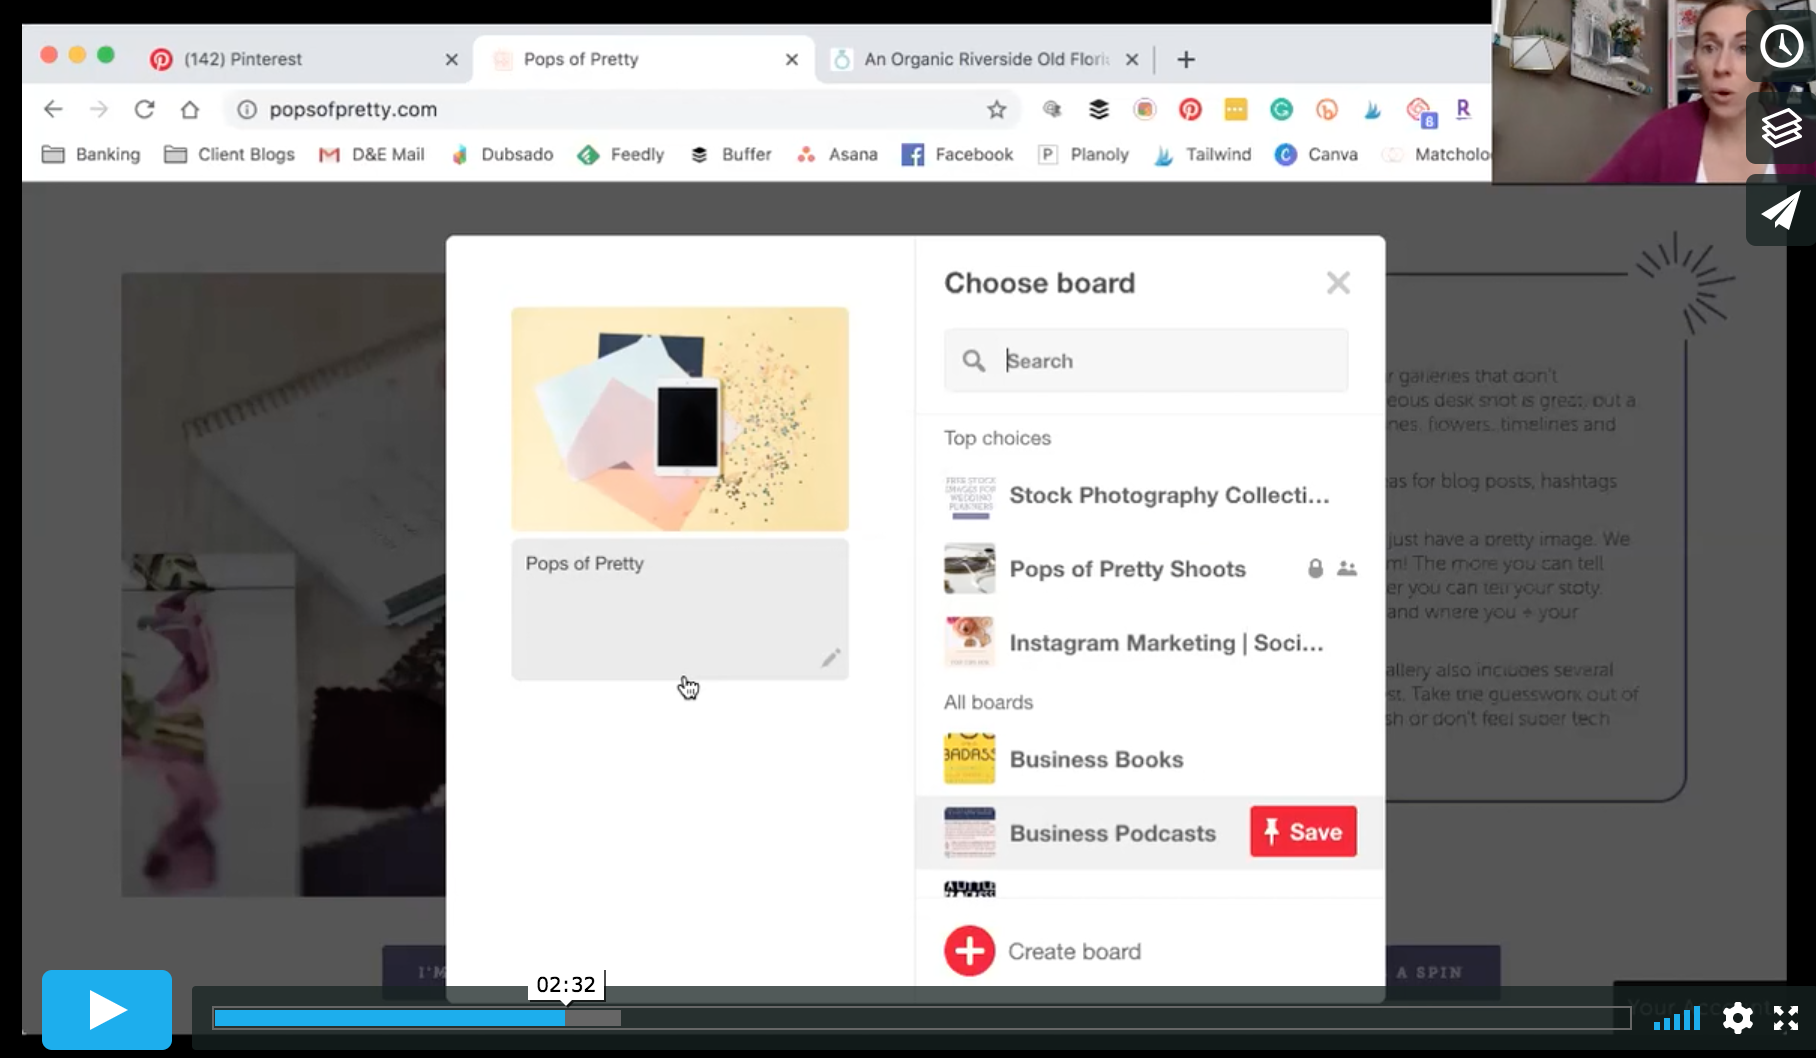Edit the pin description with the pencil icon
This screenshot has height=1058, width=1816.
pyautogui.click(x=831, y=658)
